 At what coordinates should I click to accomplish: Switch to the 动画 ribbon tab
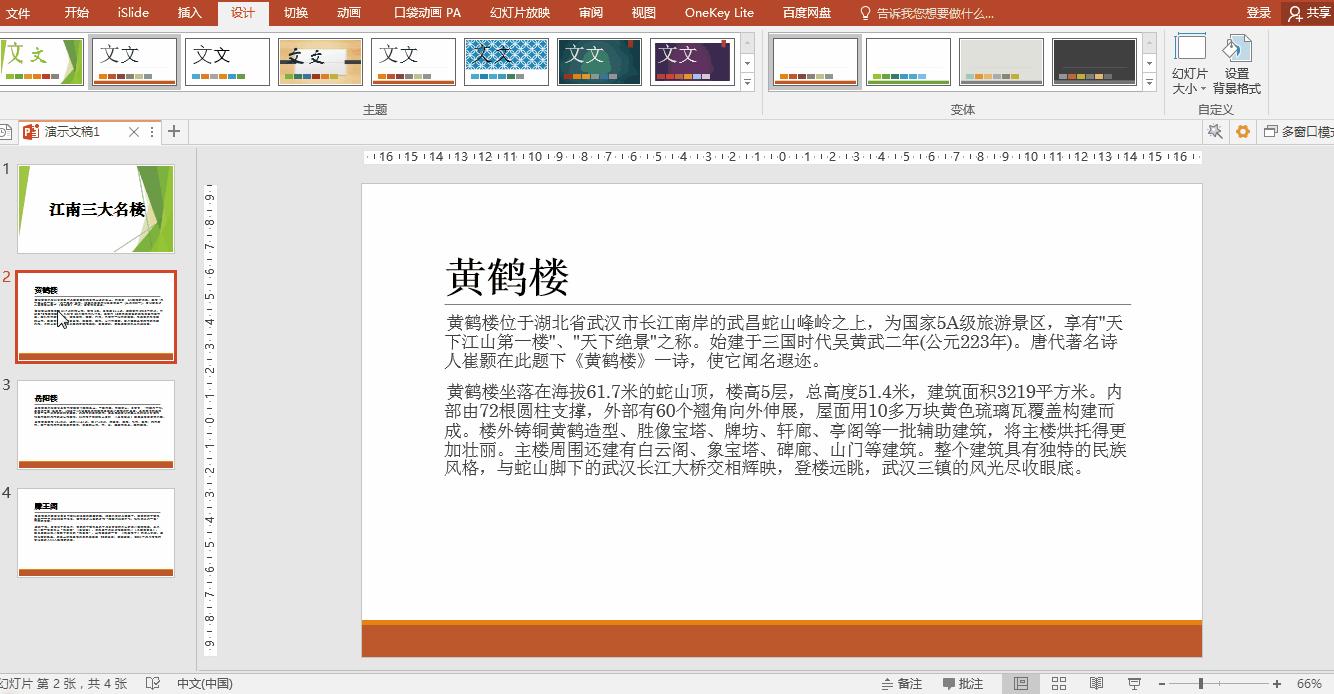[x=347, y=13]
